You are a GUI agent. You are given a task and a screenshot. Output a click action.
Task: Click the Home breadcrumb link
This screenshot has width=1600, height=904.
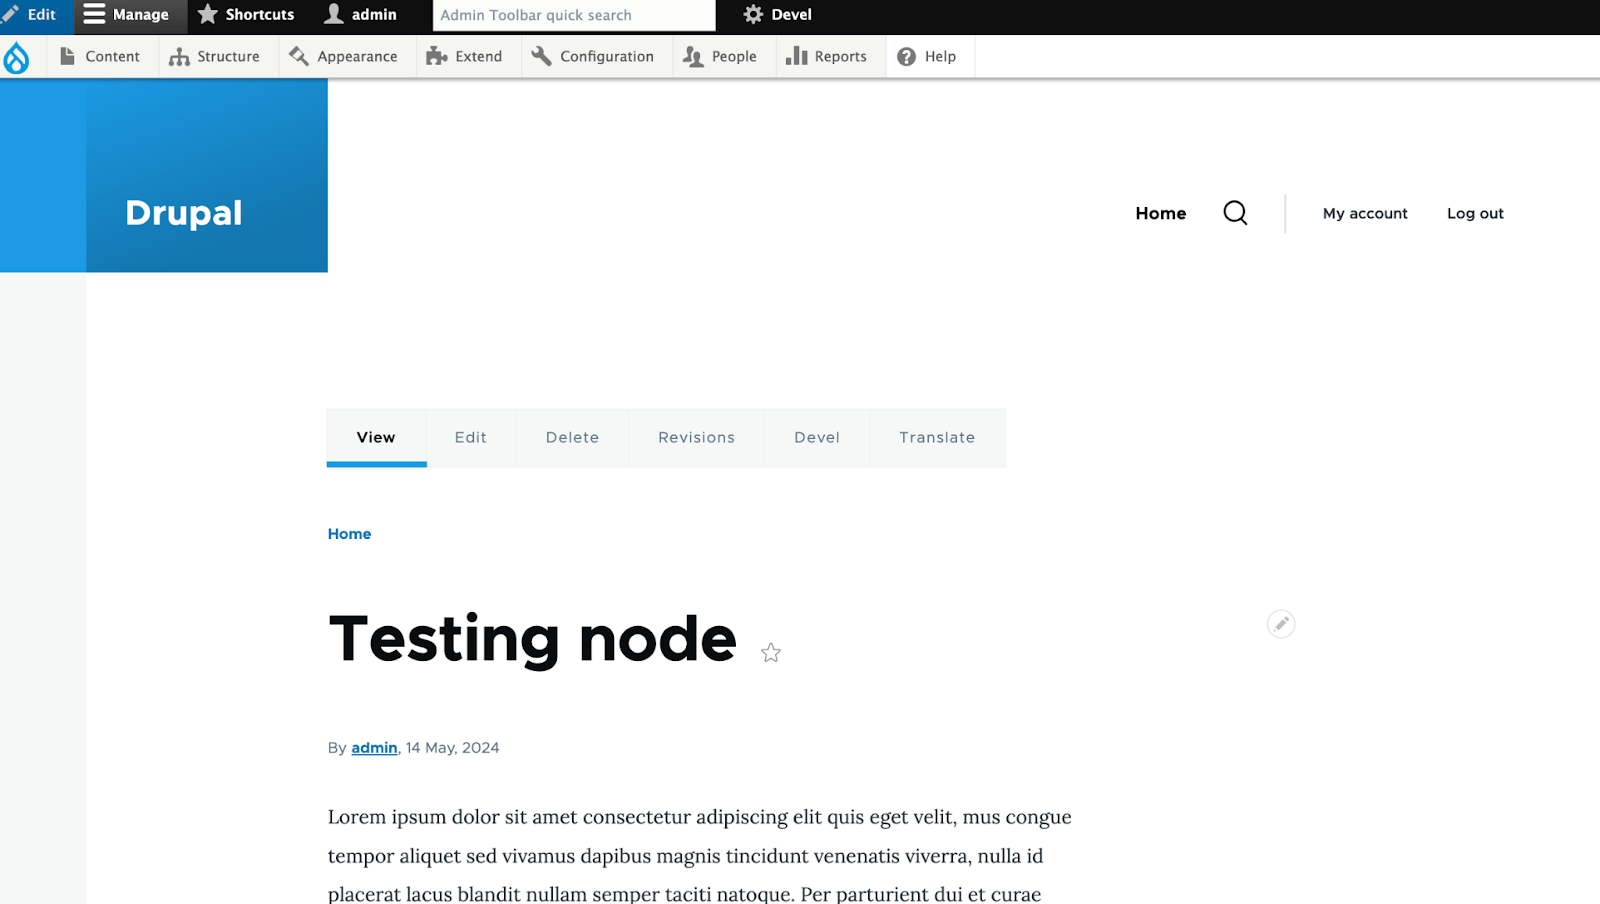pyautogui.click(x=349, y=534)
